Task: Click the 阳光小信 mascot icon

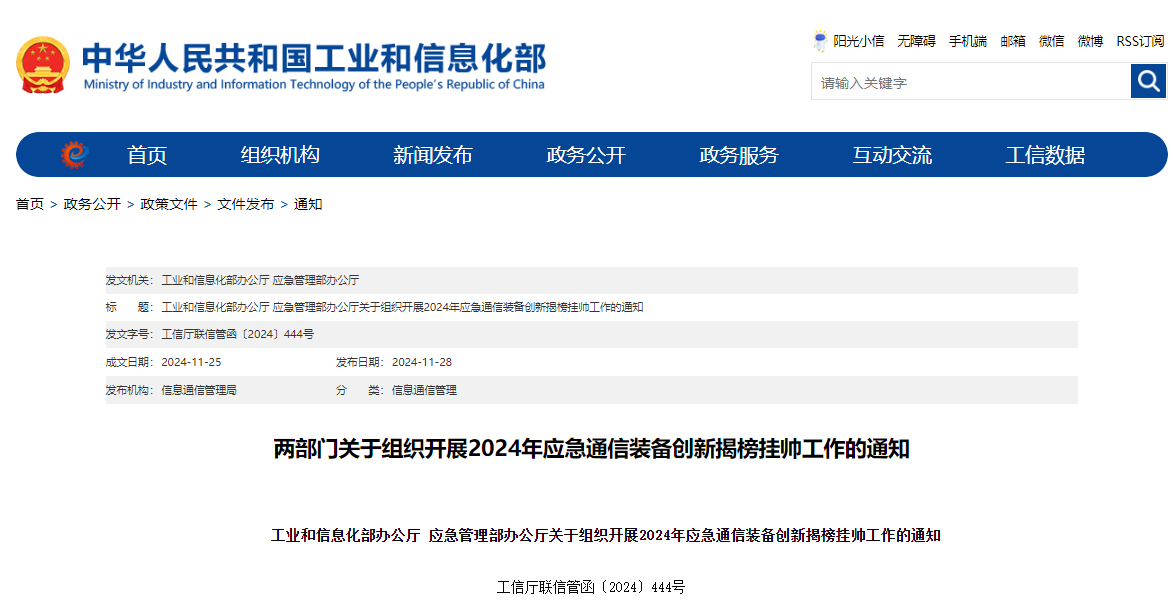Action: click(821, 41)
